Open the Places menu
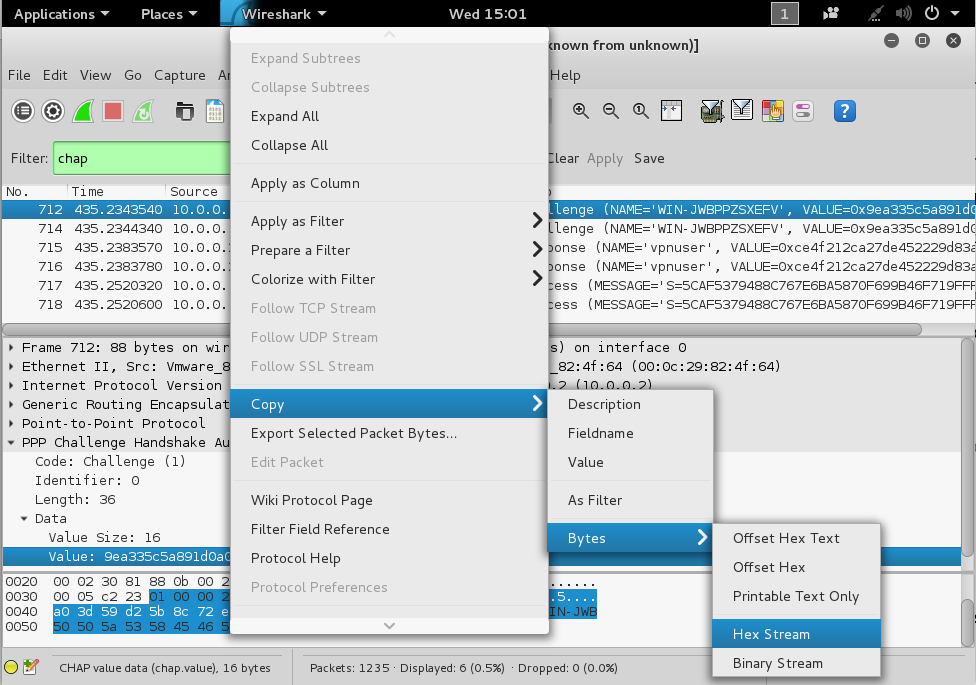 [169, 14]
